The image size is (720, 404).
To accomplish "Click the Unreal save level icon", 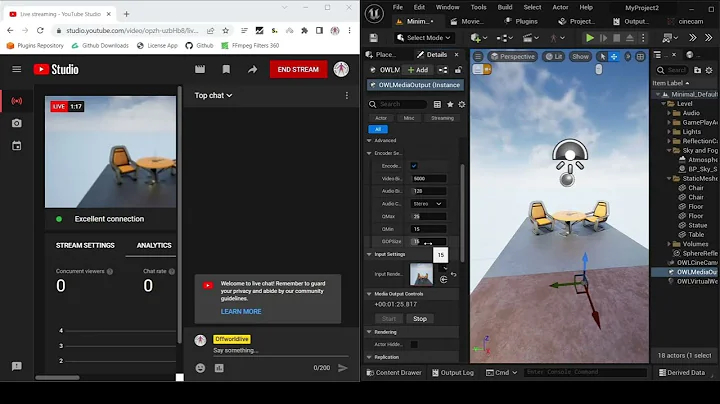I will 373,38.
